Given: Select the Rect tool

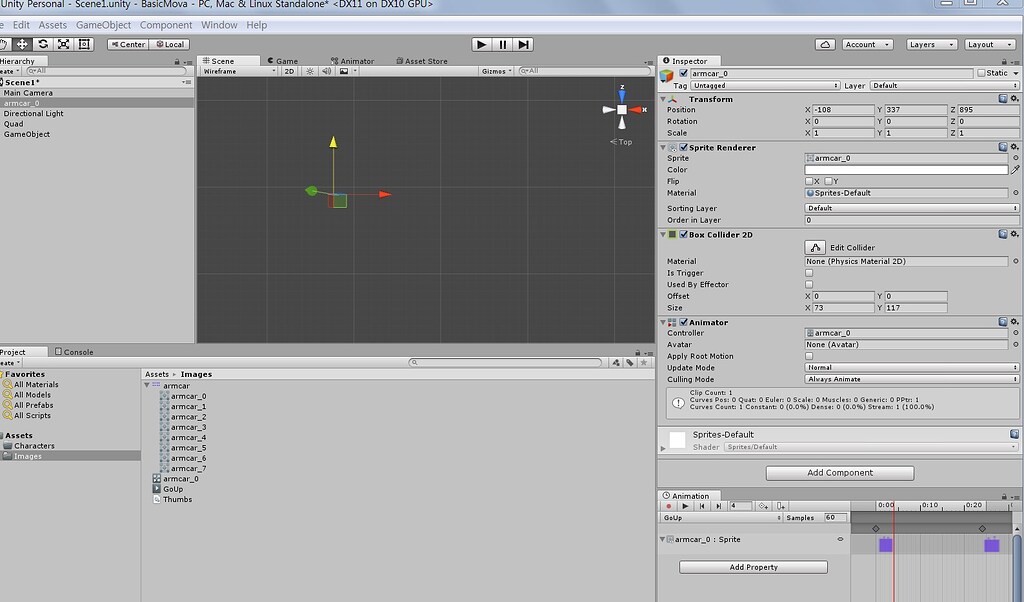Looking at the screenshot, I should click(x=84, y=44).
